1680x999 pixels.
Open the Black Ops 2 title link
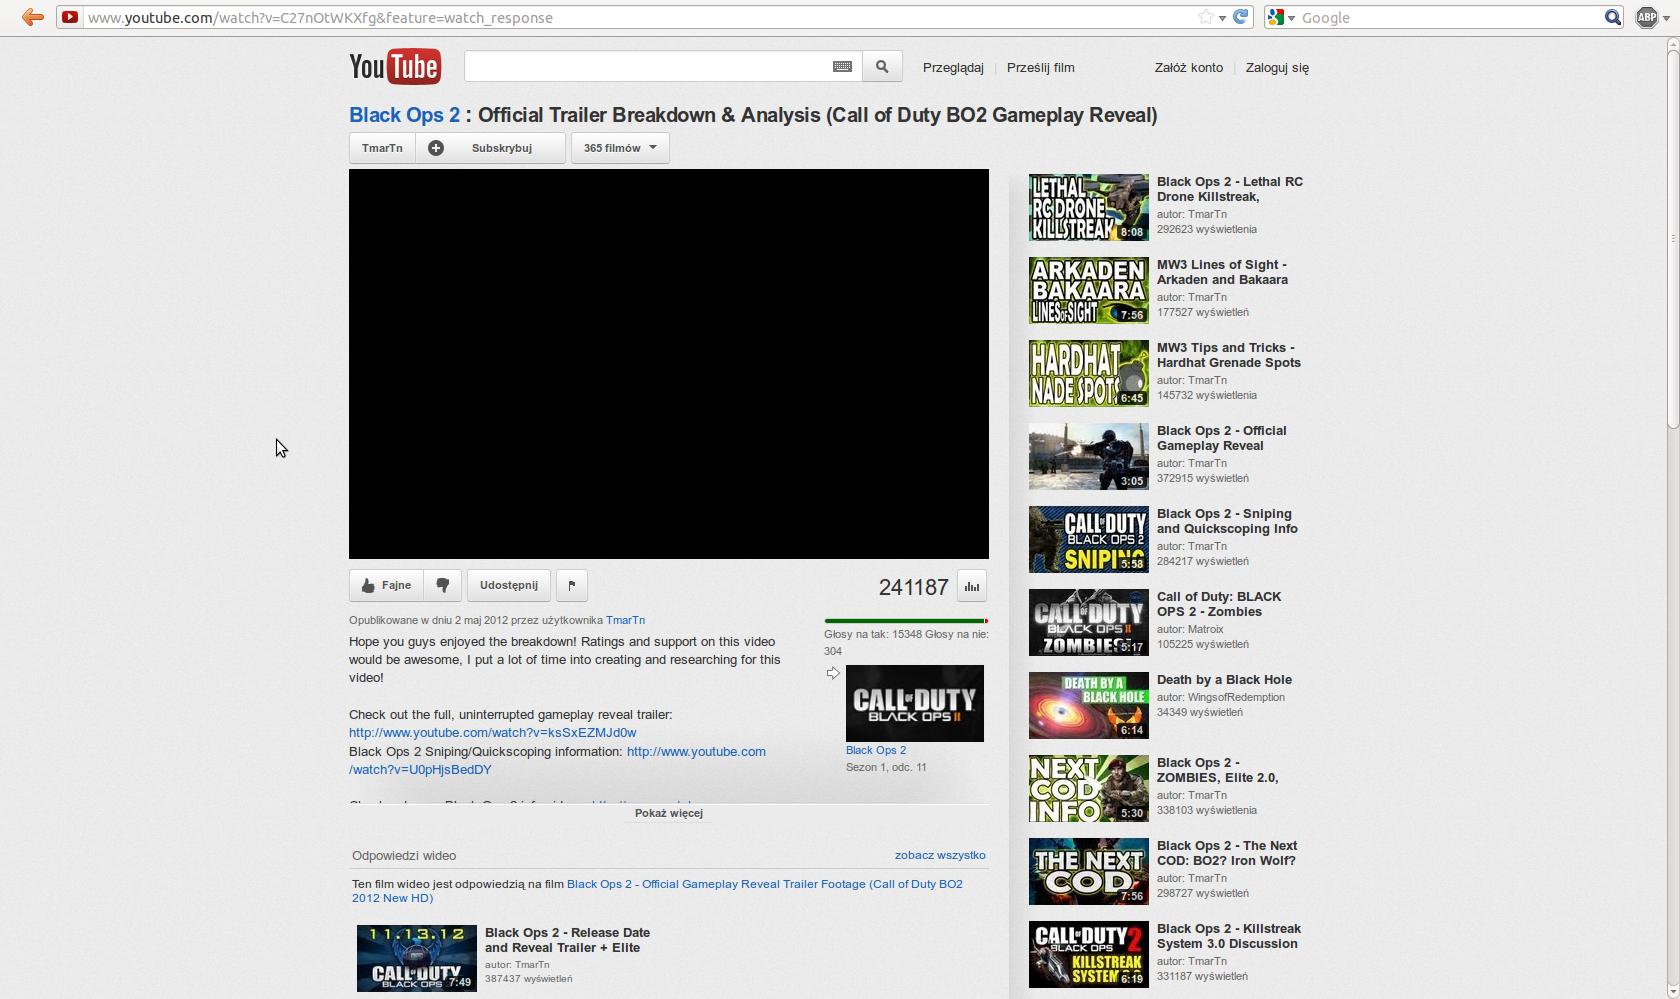coord(404,115)
